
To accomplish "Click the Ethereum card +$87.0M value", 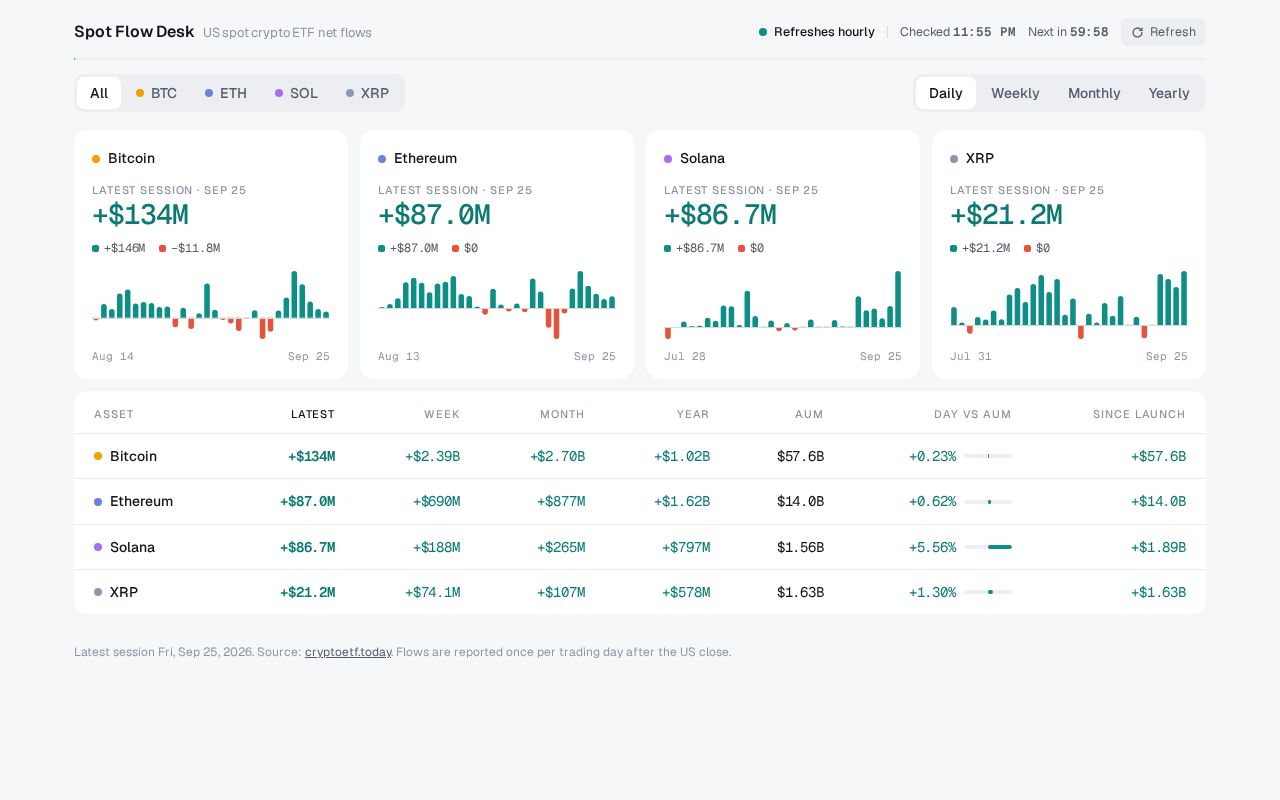I will click(x=434, y=215).
